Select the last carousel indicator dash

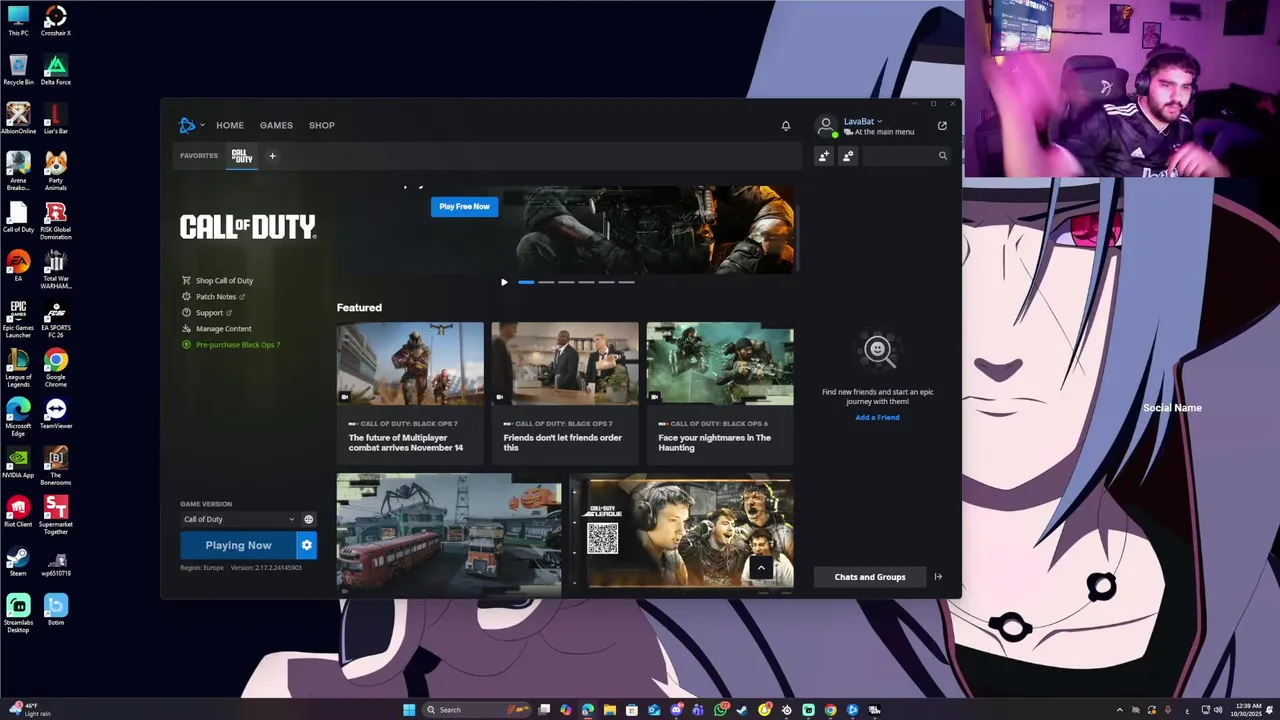coord(626,282)
